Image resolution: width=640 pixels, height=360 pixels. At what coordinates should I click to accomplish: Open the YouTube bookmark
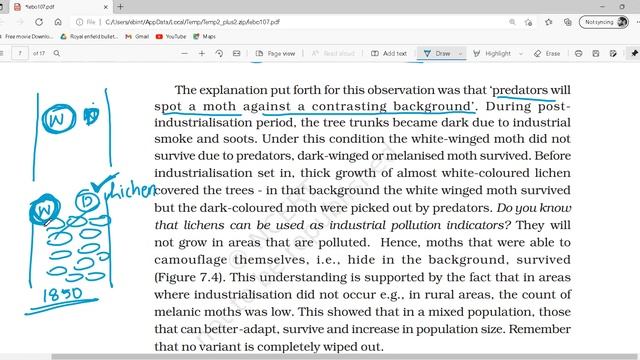coord(171,36)
